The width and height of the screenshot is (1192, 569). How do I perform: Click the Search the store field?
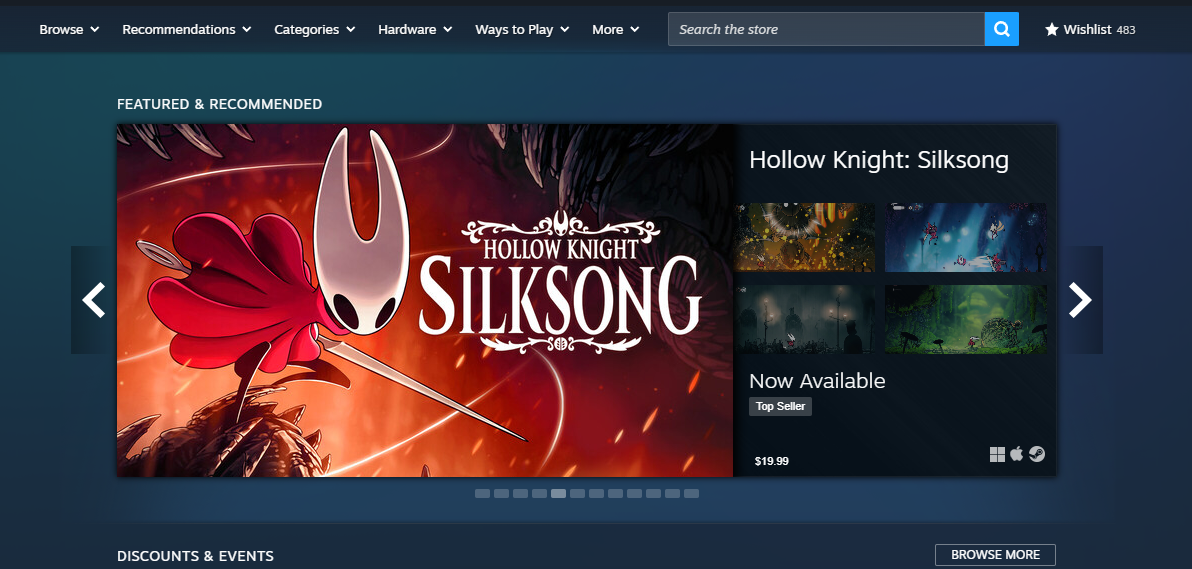pyautogui.click(x=826, y=30)
